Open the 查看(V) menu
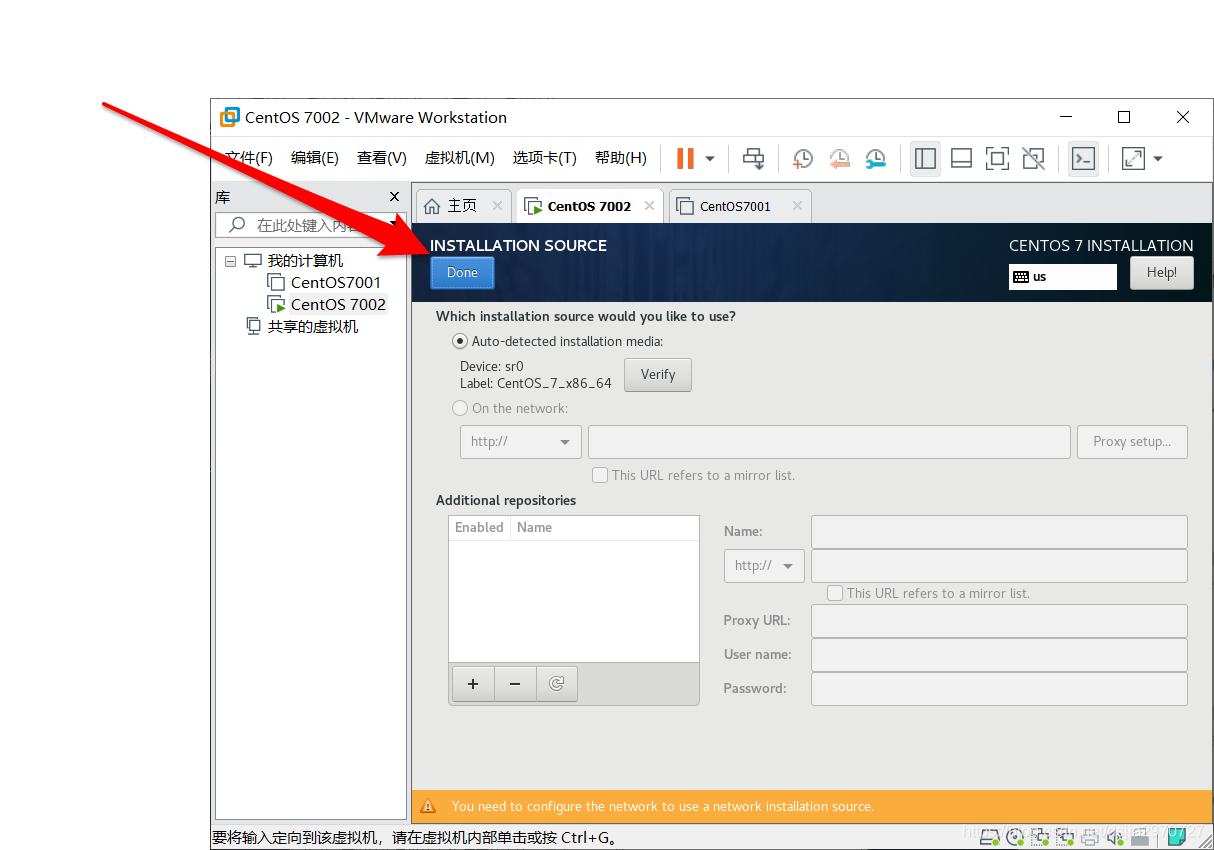 pyautogui.click(x=382, y=158)
